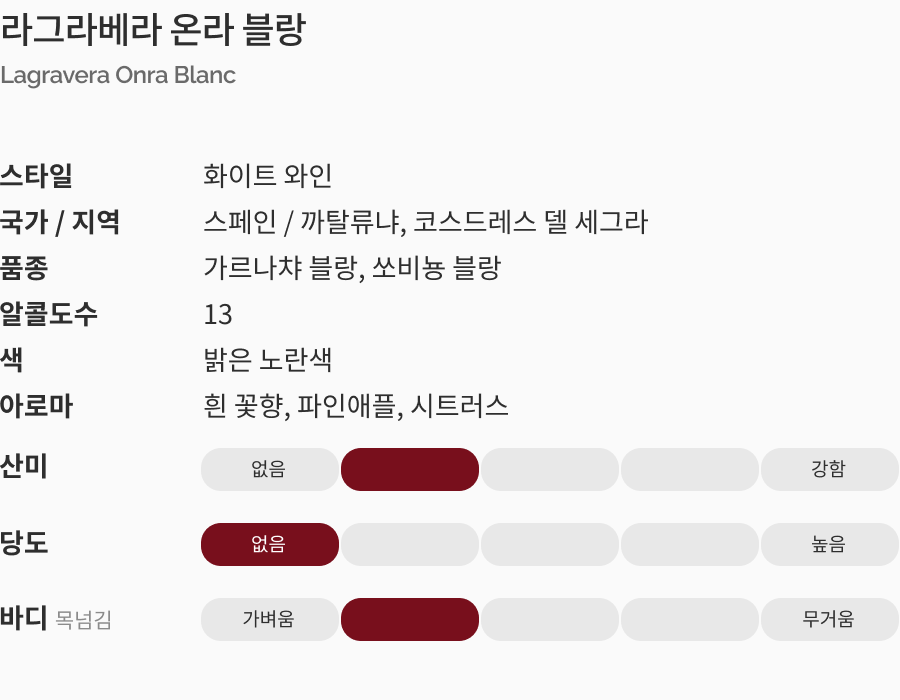Viewport: 900px width, 700px height.
Task: Click the 가르나챠 블랑, 쏘비뇽 블랑 grape text
Action: point(351,268)
